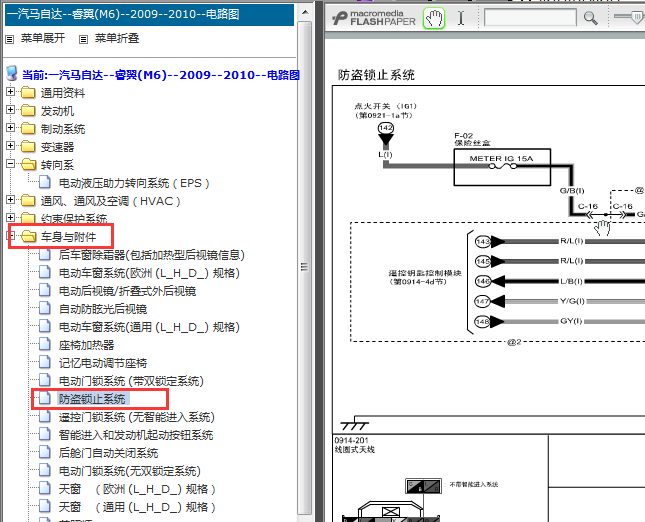Click the HVAC folder icon
The width and height of the screenshot is (645, 522).
(x=28, y=200)
